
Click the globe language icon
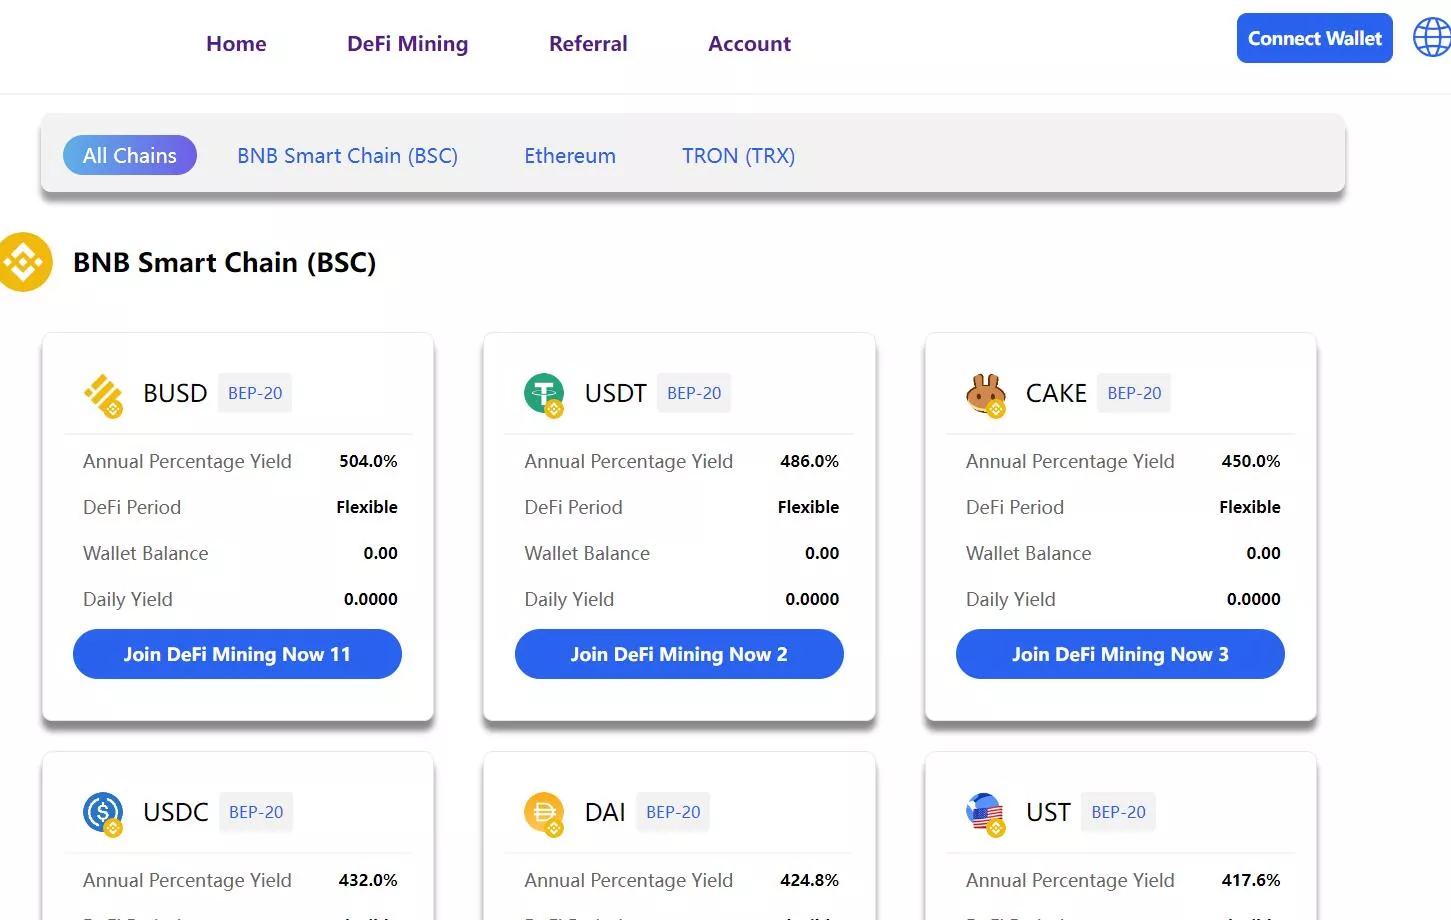(1432, 38)
